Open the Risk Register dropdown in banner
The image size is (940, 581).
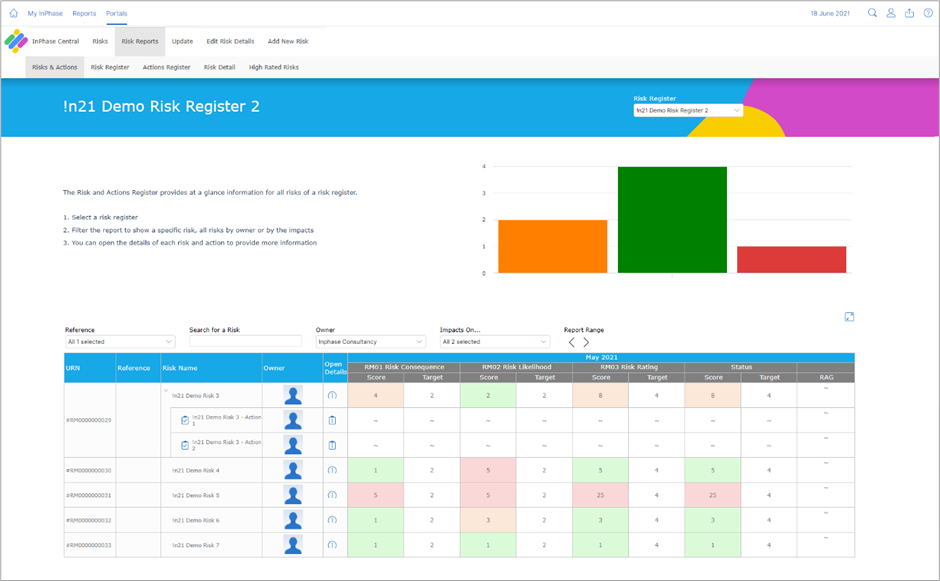(688, 110)
